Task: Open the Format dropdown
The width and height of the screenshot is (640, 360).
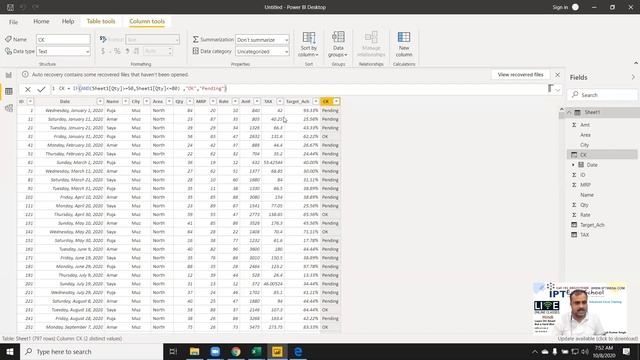Action: point(152,39)
